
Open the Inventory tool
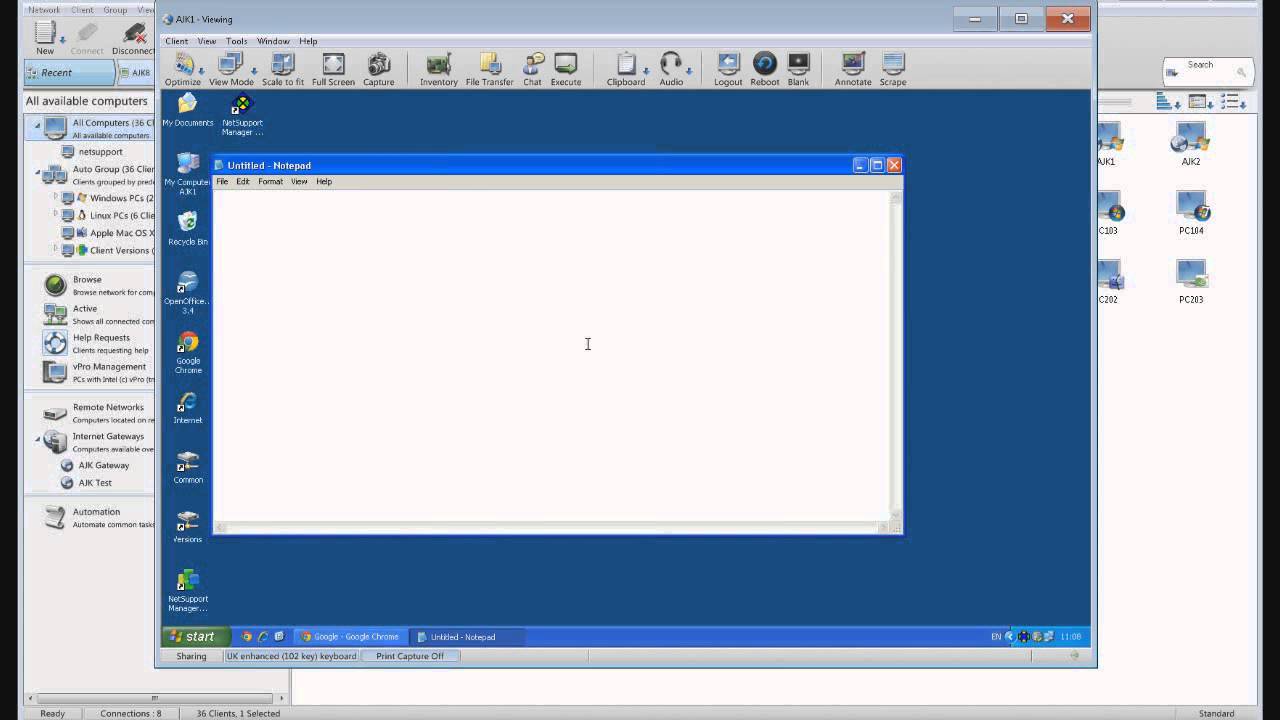[x=438, y=68]
